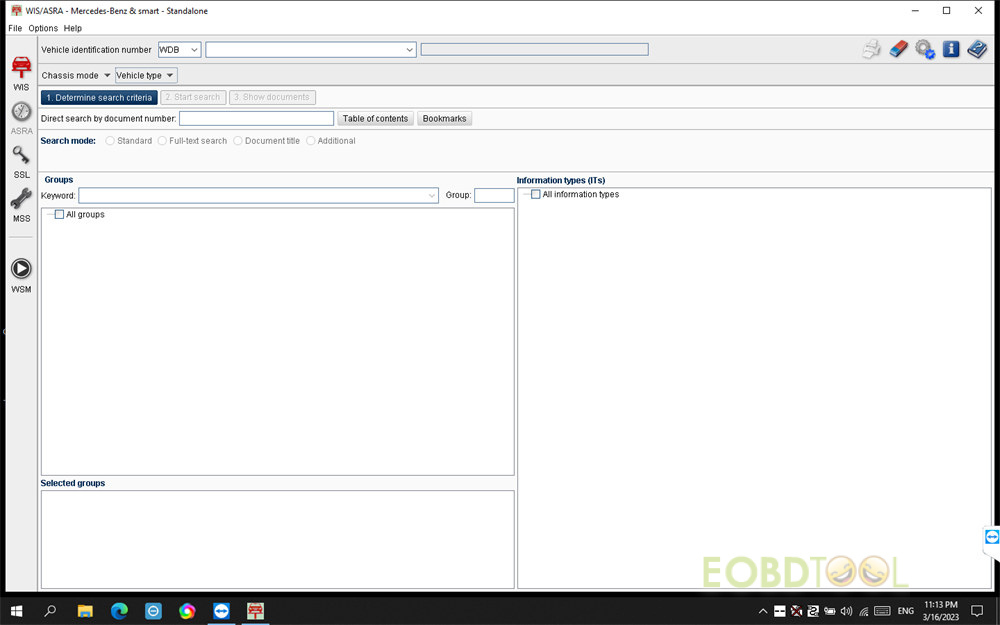Screen dimensions: 1000x625
Task: Open settings via the gear icon
Action: point(924,49)
